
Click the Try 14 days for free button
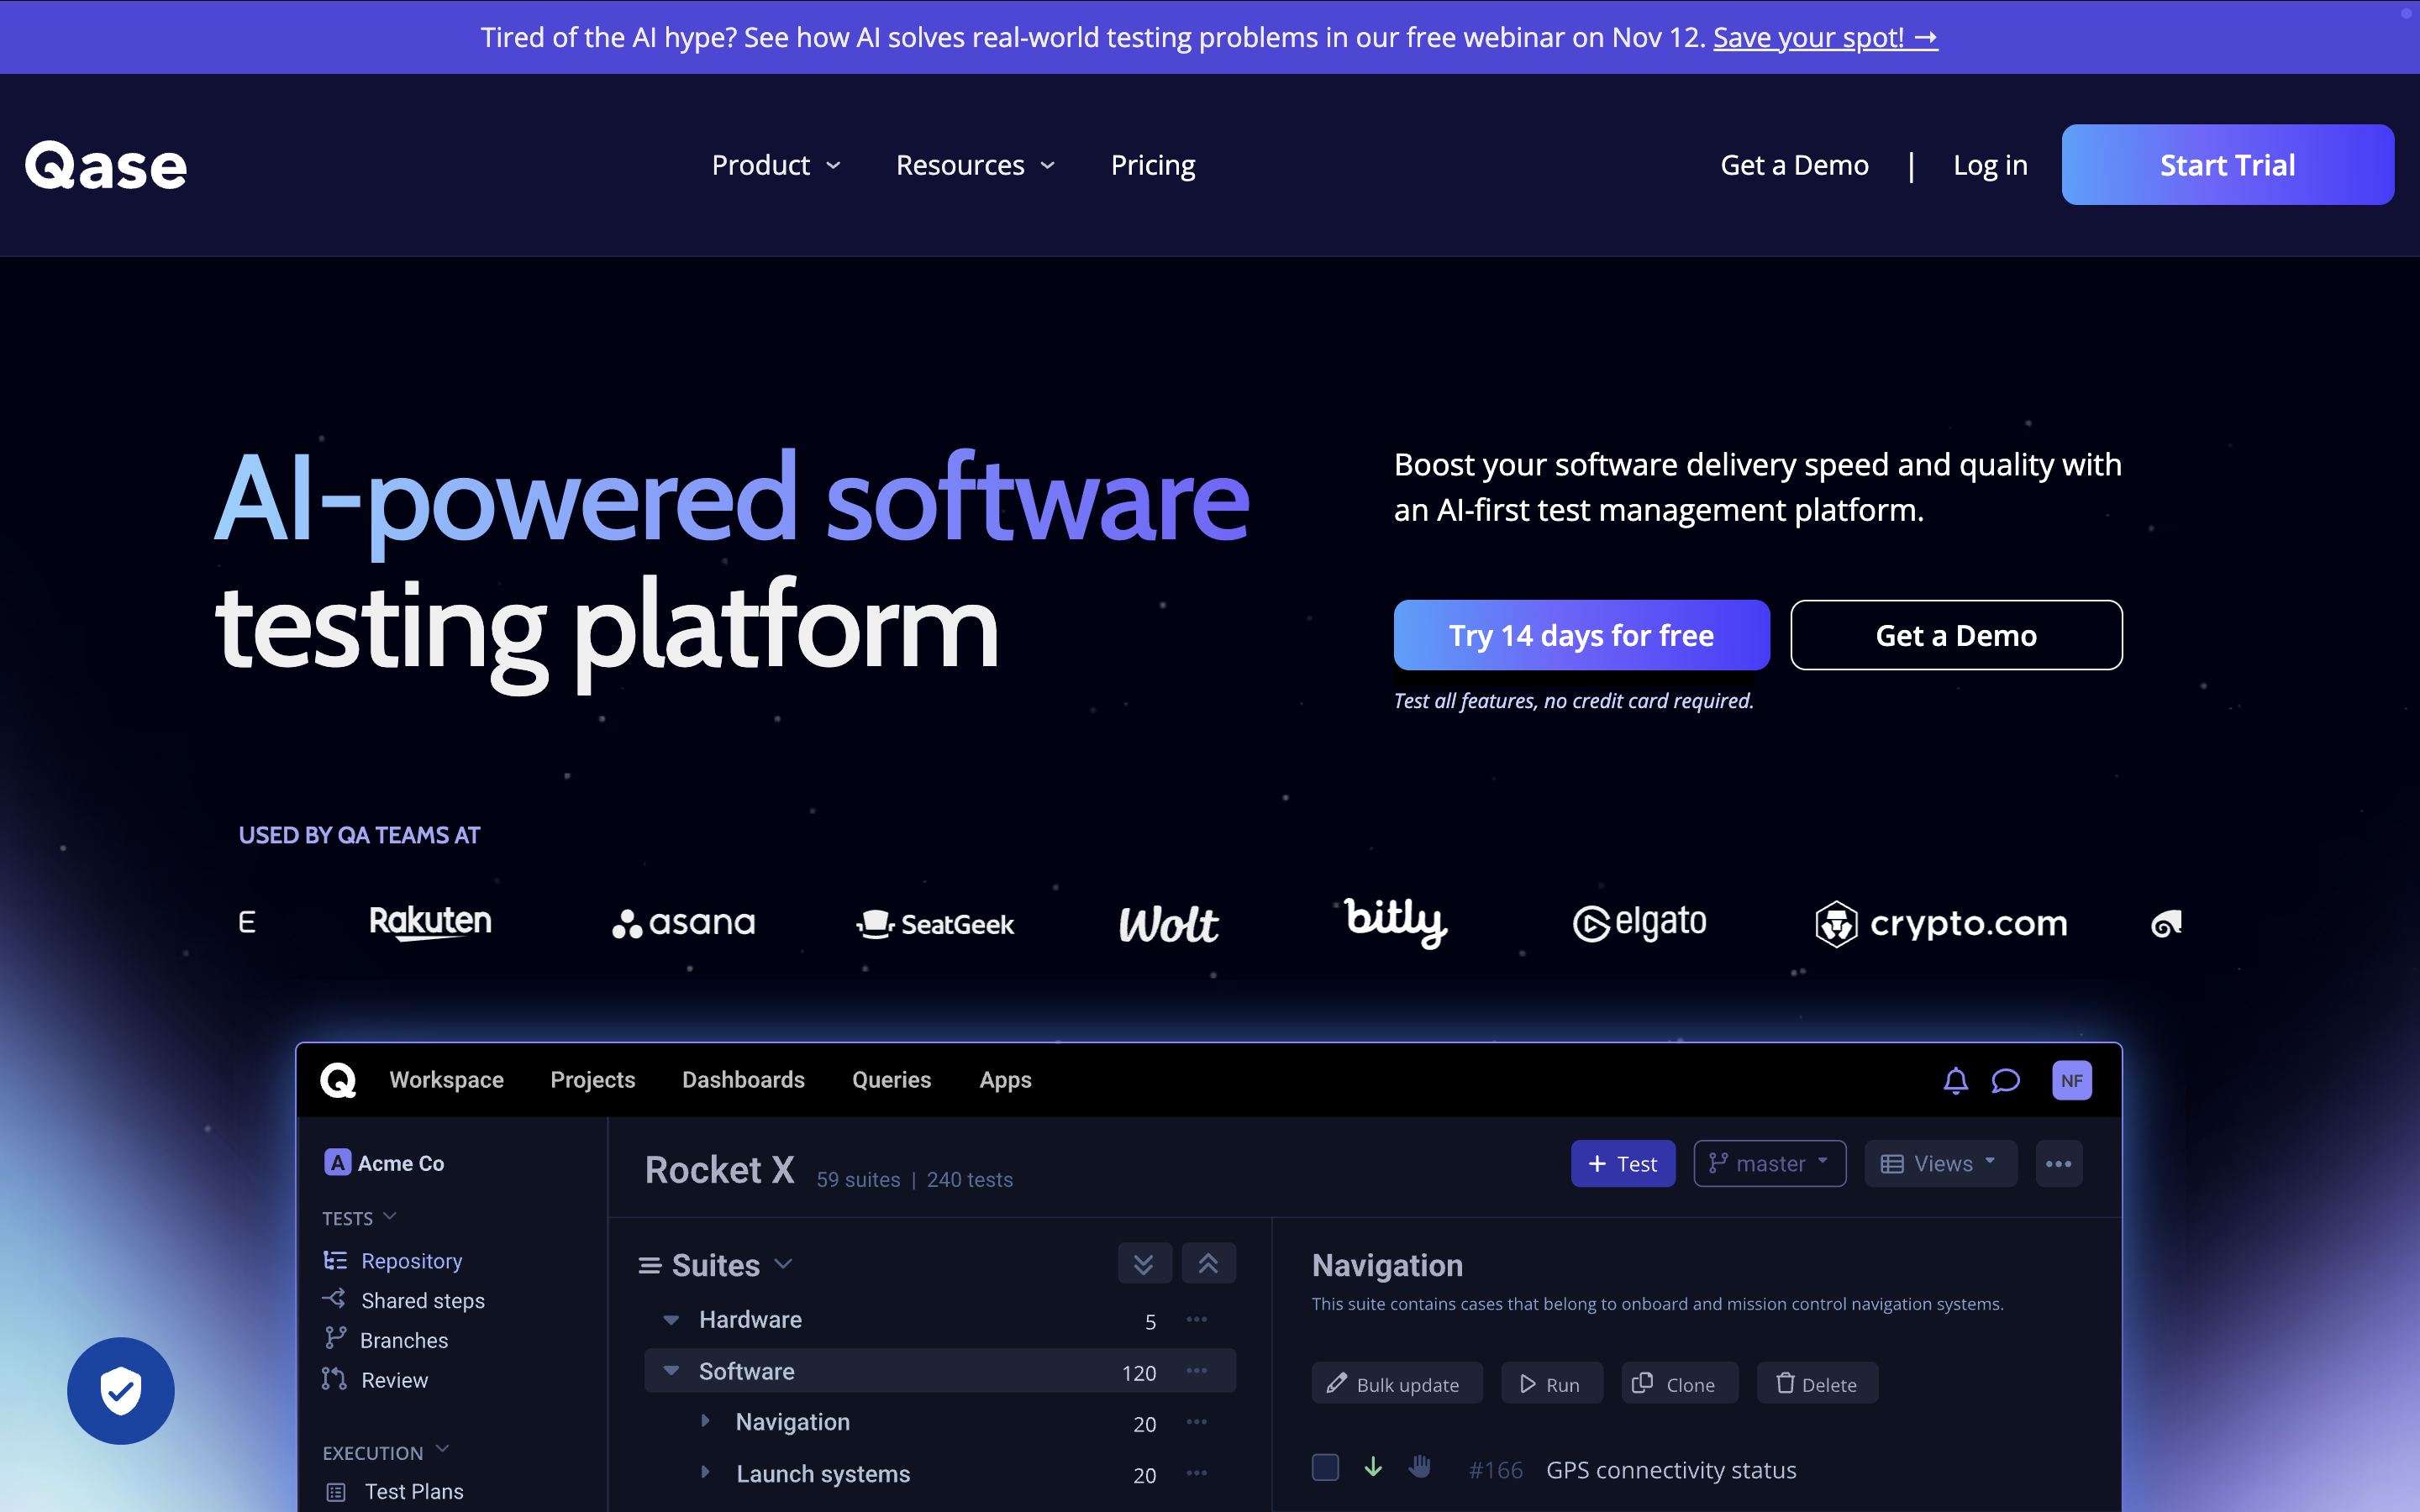tap(1581, 635)
